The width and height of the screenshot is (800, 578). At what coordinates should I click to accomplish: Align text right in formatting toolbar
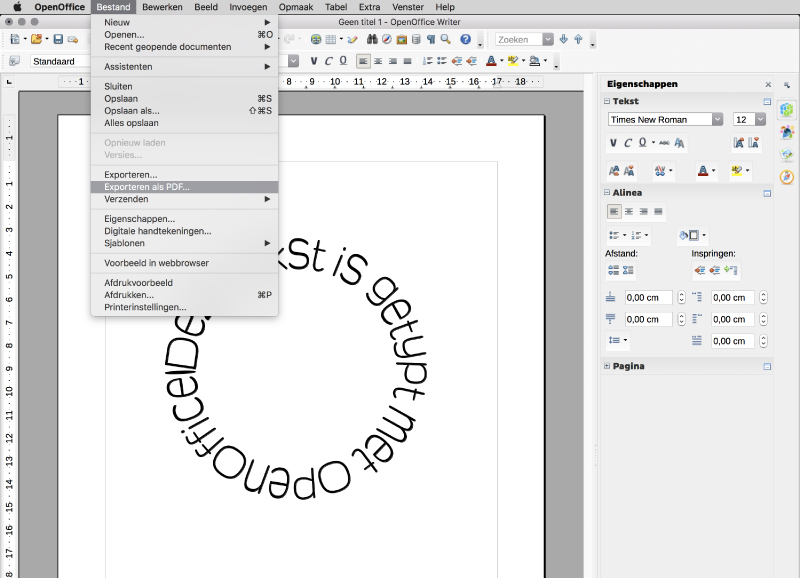pyautogui.click(x=393, y=61)
